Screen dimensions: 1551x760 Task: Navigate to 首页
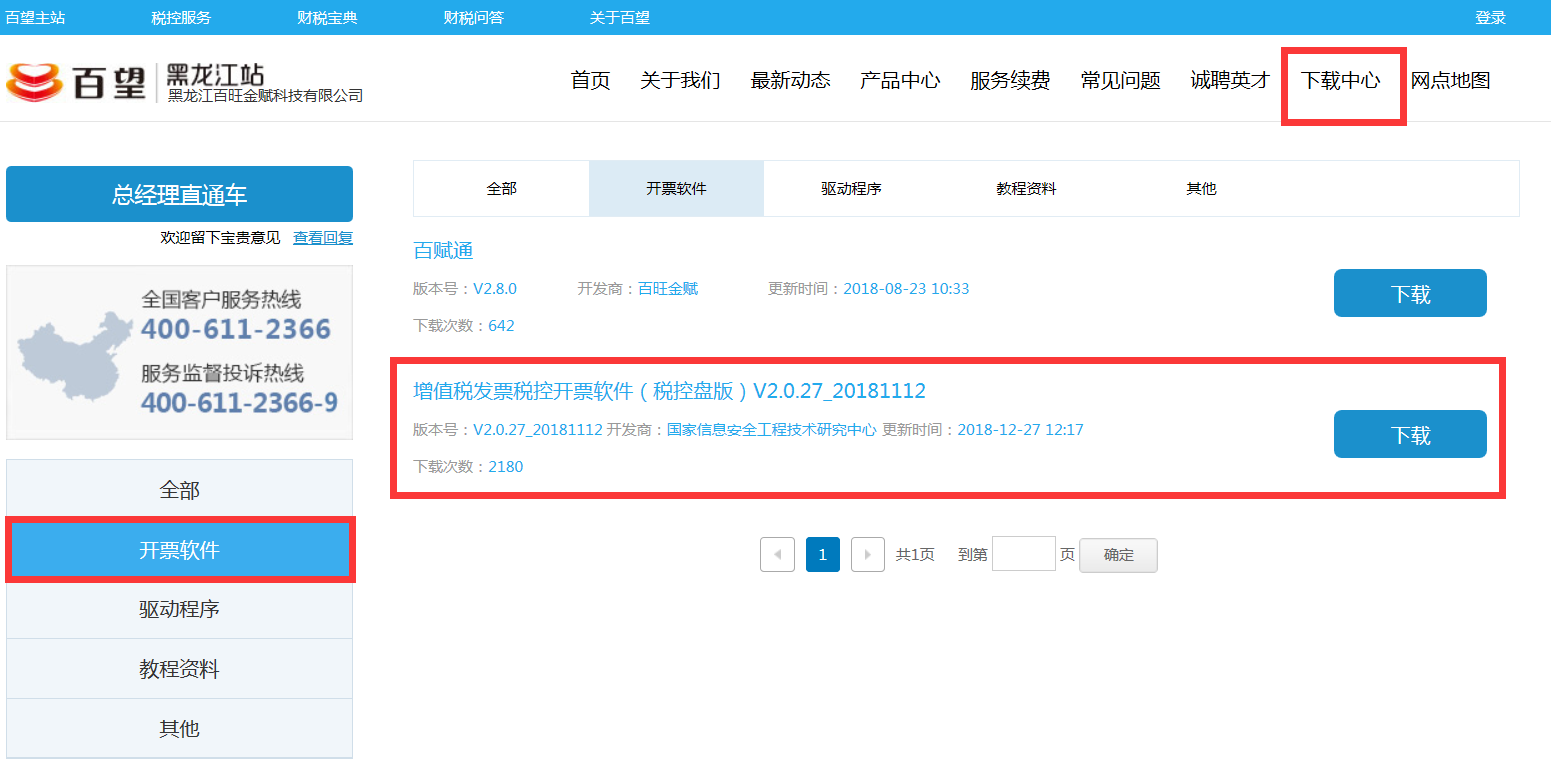pos(590,80)
